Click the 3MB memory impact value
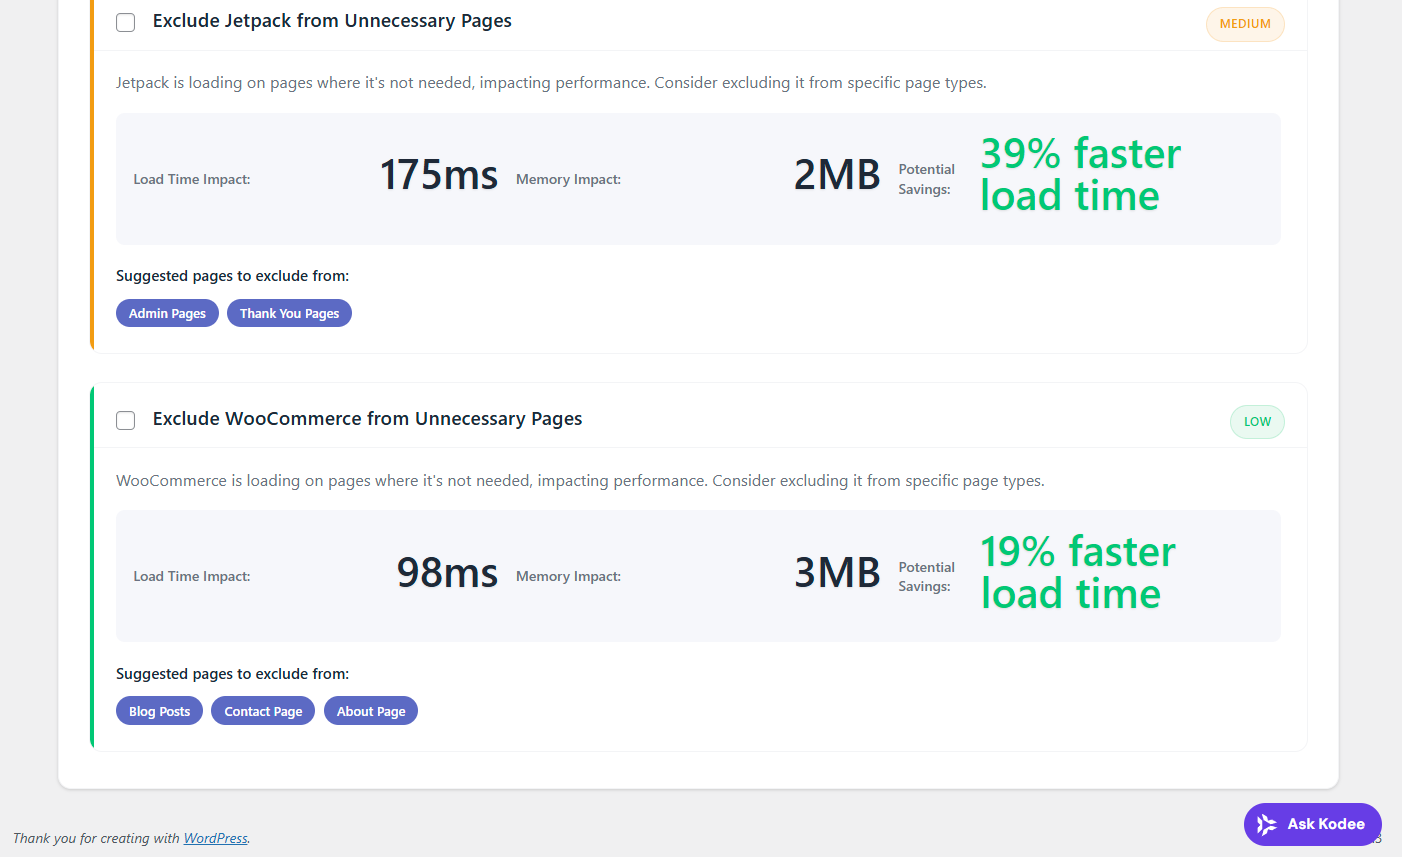 (836, 573)
